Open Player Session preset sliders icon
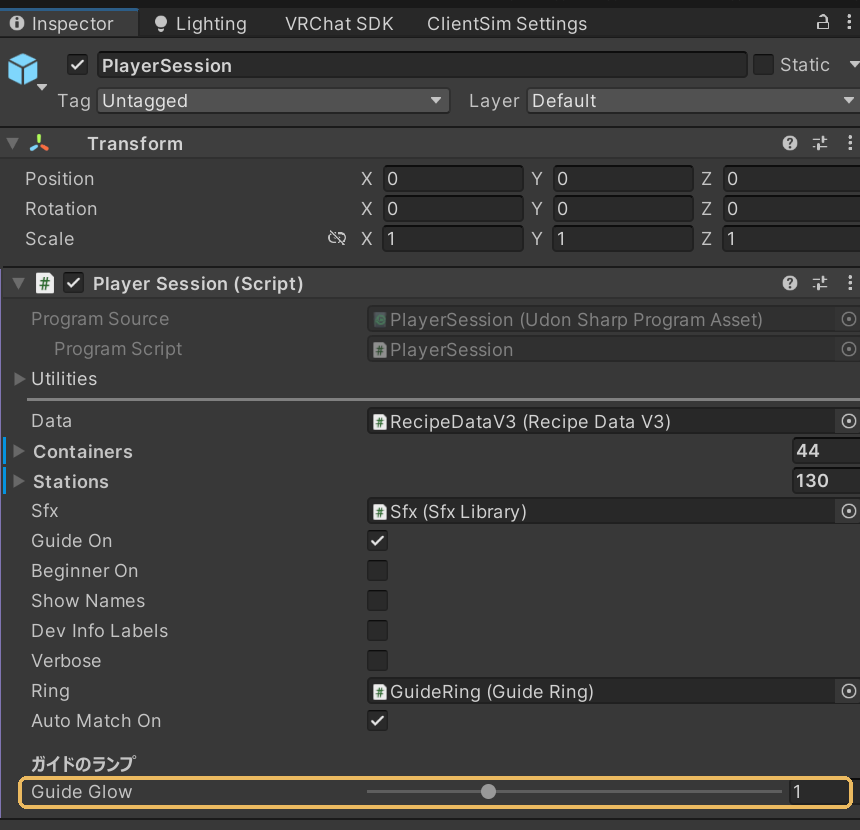Screen dimensions: 860x830 coord(820,283)
